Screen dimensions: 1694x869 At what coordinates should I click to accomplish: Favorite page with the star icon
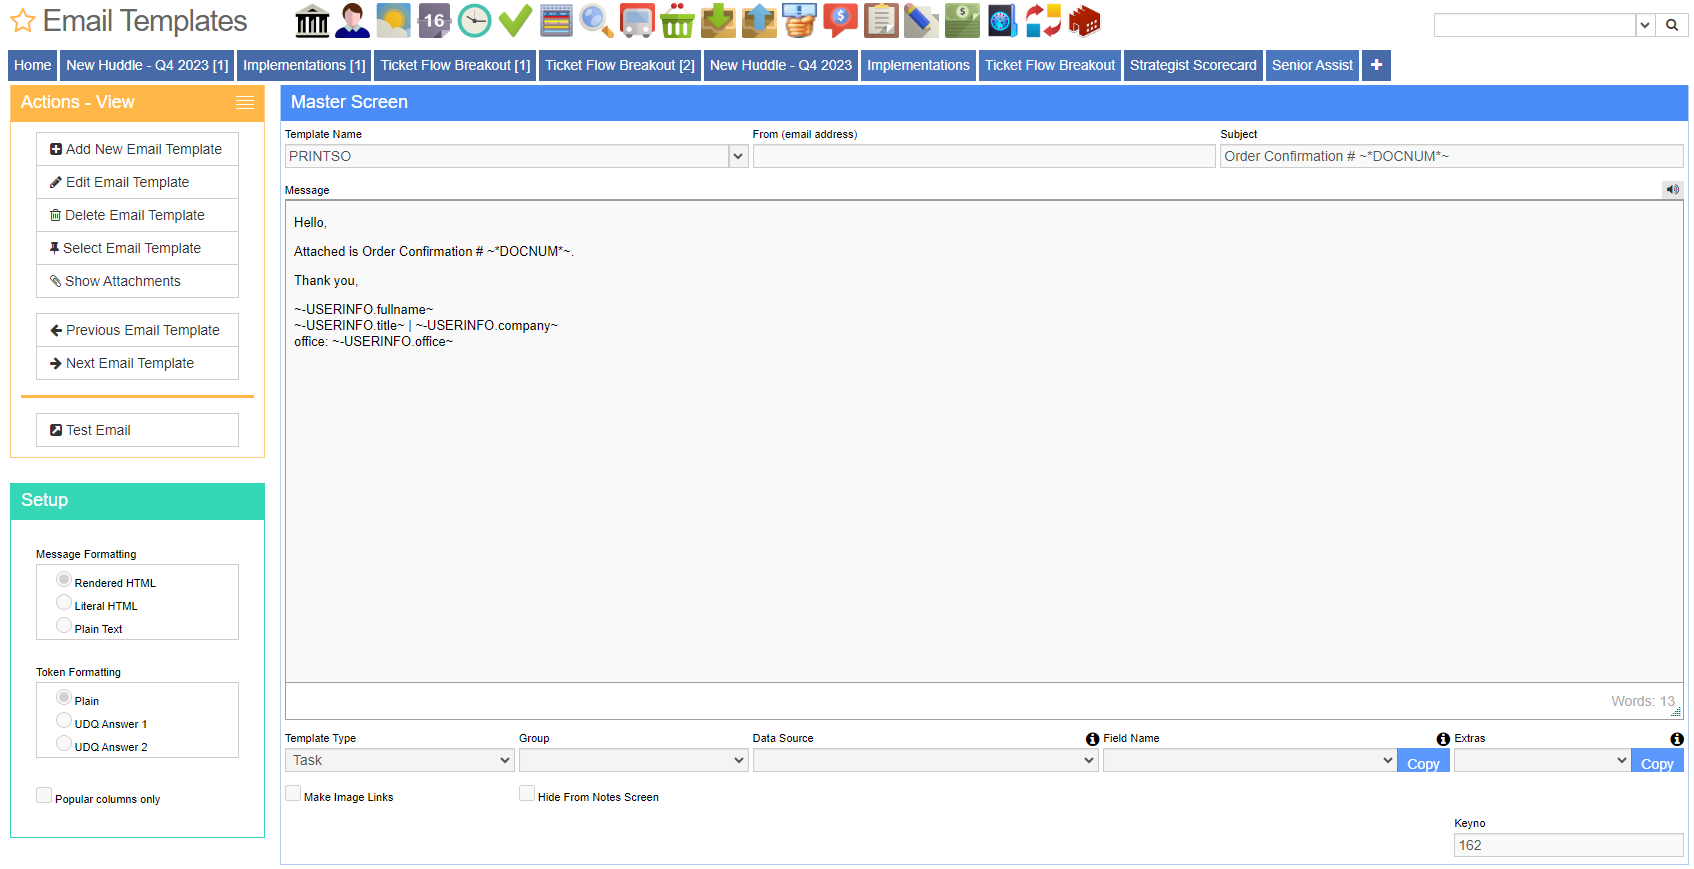[22, 21]
